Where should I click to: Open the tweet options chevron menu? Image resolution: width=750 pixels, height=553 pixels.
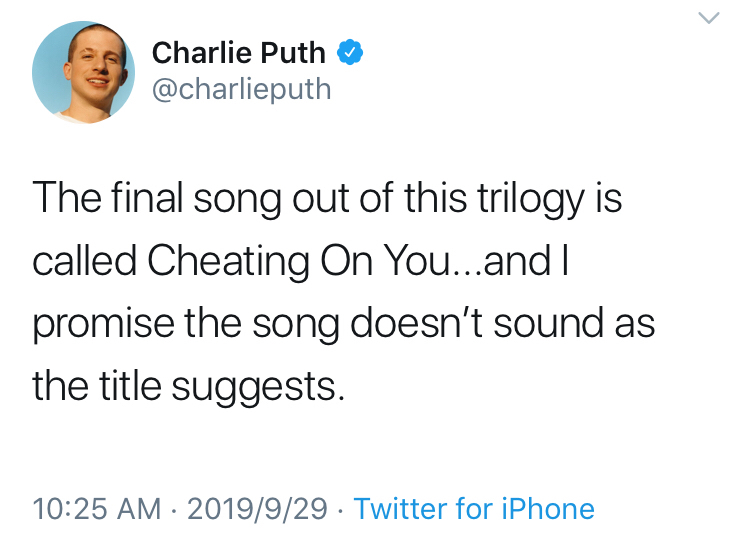click(x=708, y=18)
